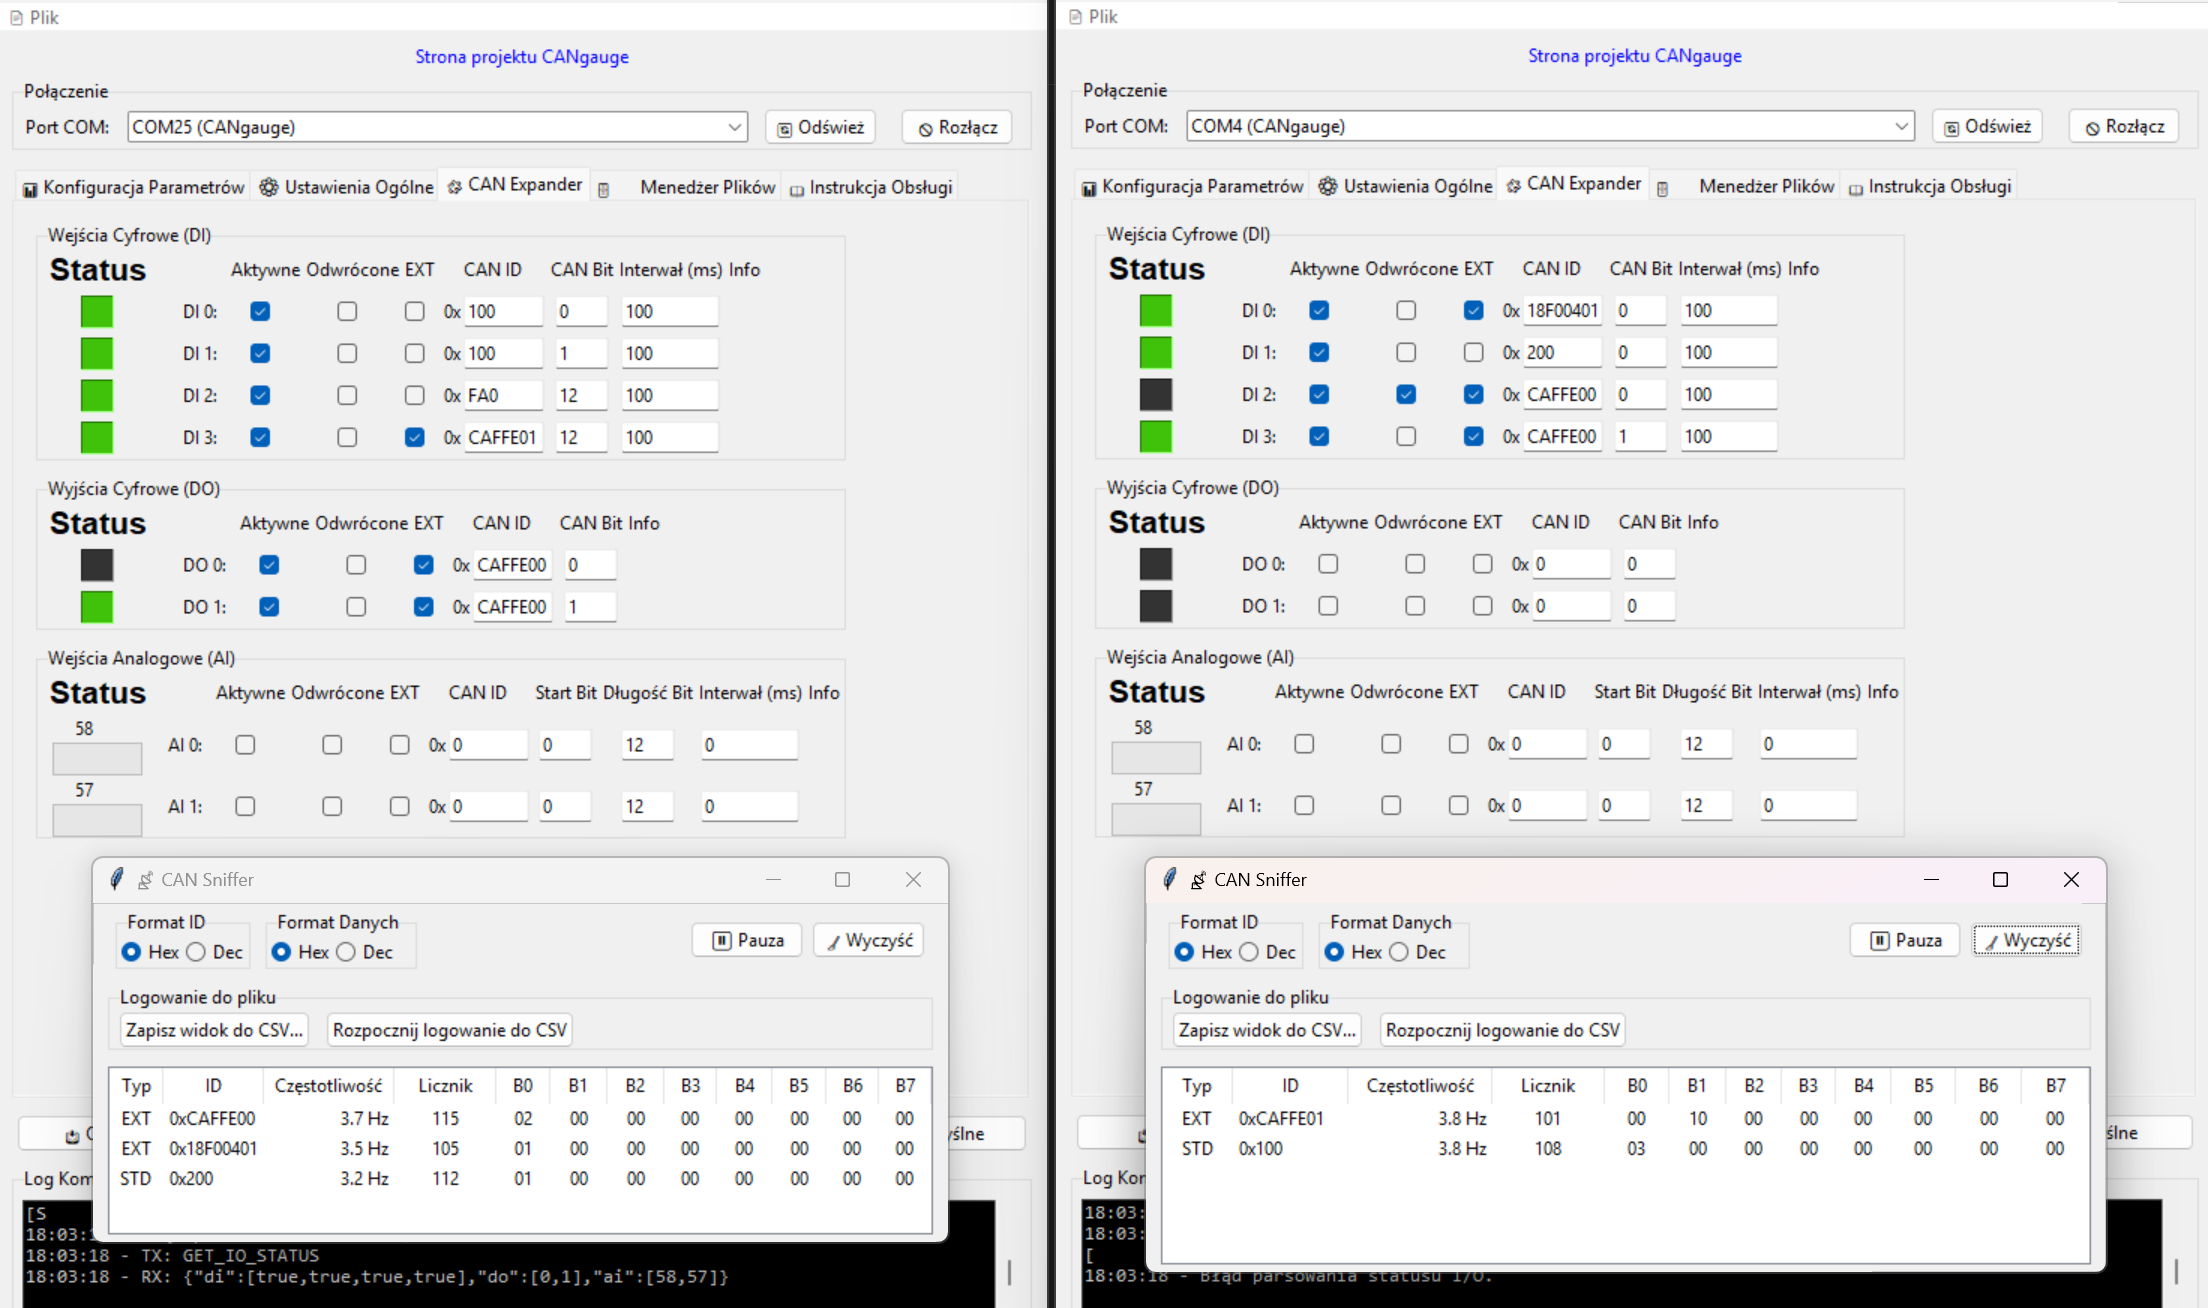Click feather icon in left CAN Sniffer titlebar
The height and width of the screenshot is (1308, 2208).
tap(117, 879)
